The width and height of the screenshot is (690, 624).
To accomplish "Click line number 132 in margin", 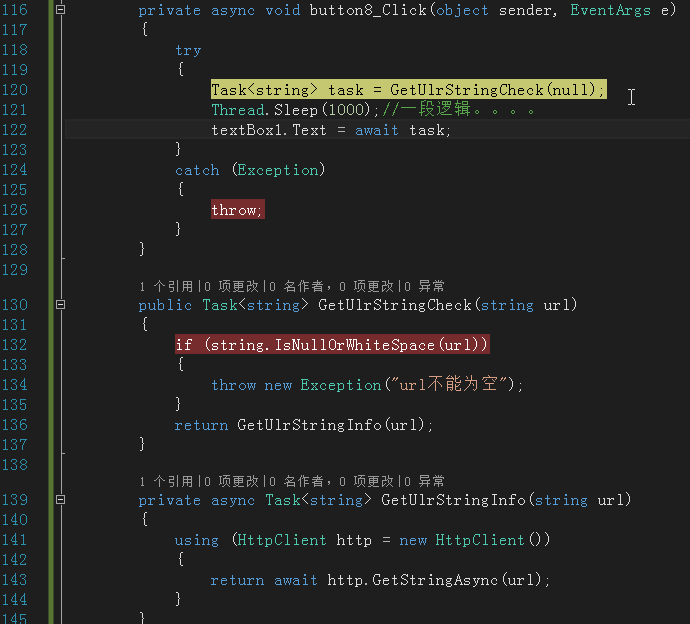I will pyautogui.click(x=15, y=345).
